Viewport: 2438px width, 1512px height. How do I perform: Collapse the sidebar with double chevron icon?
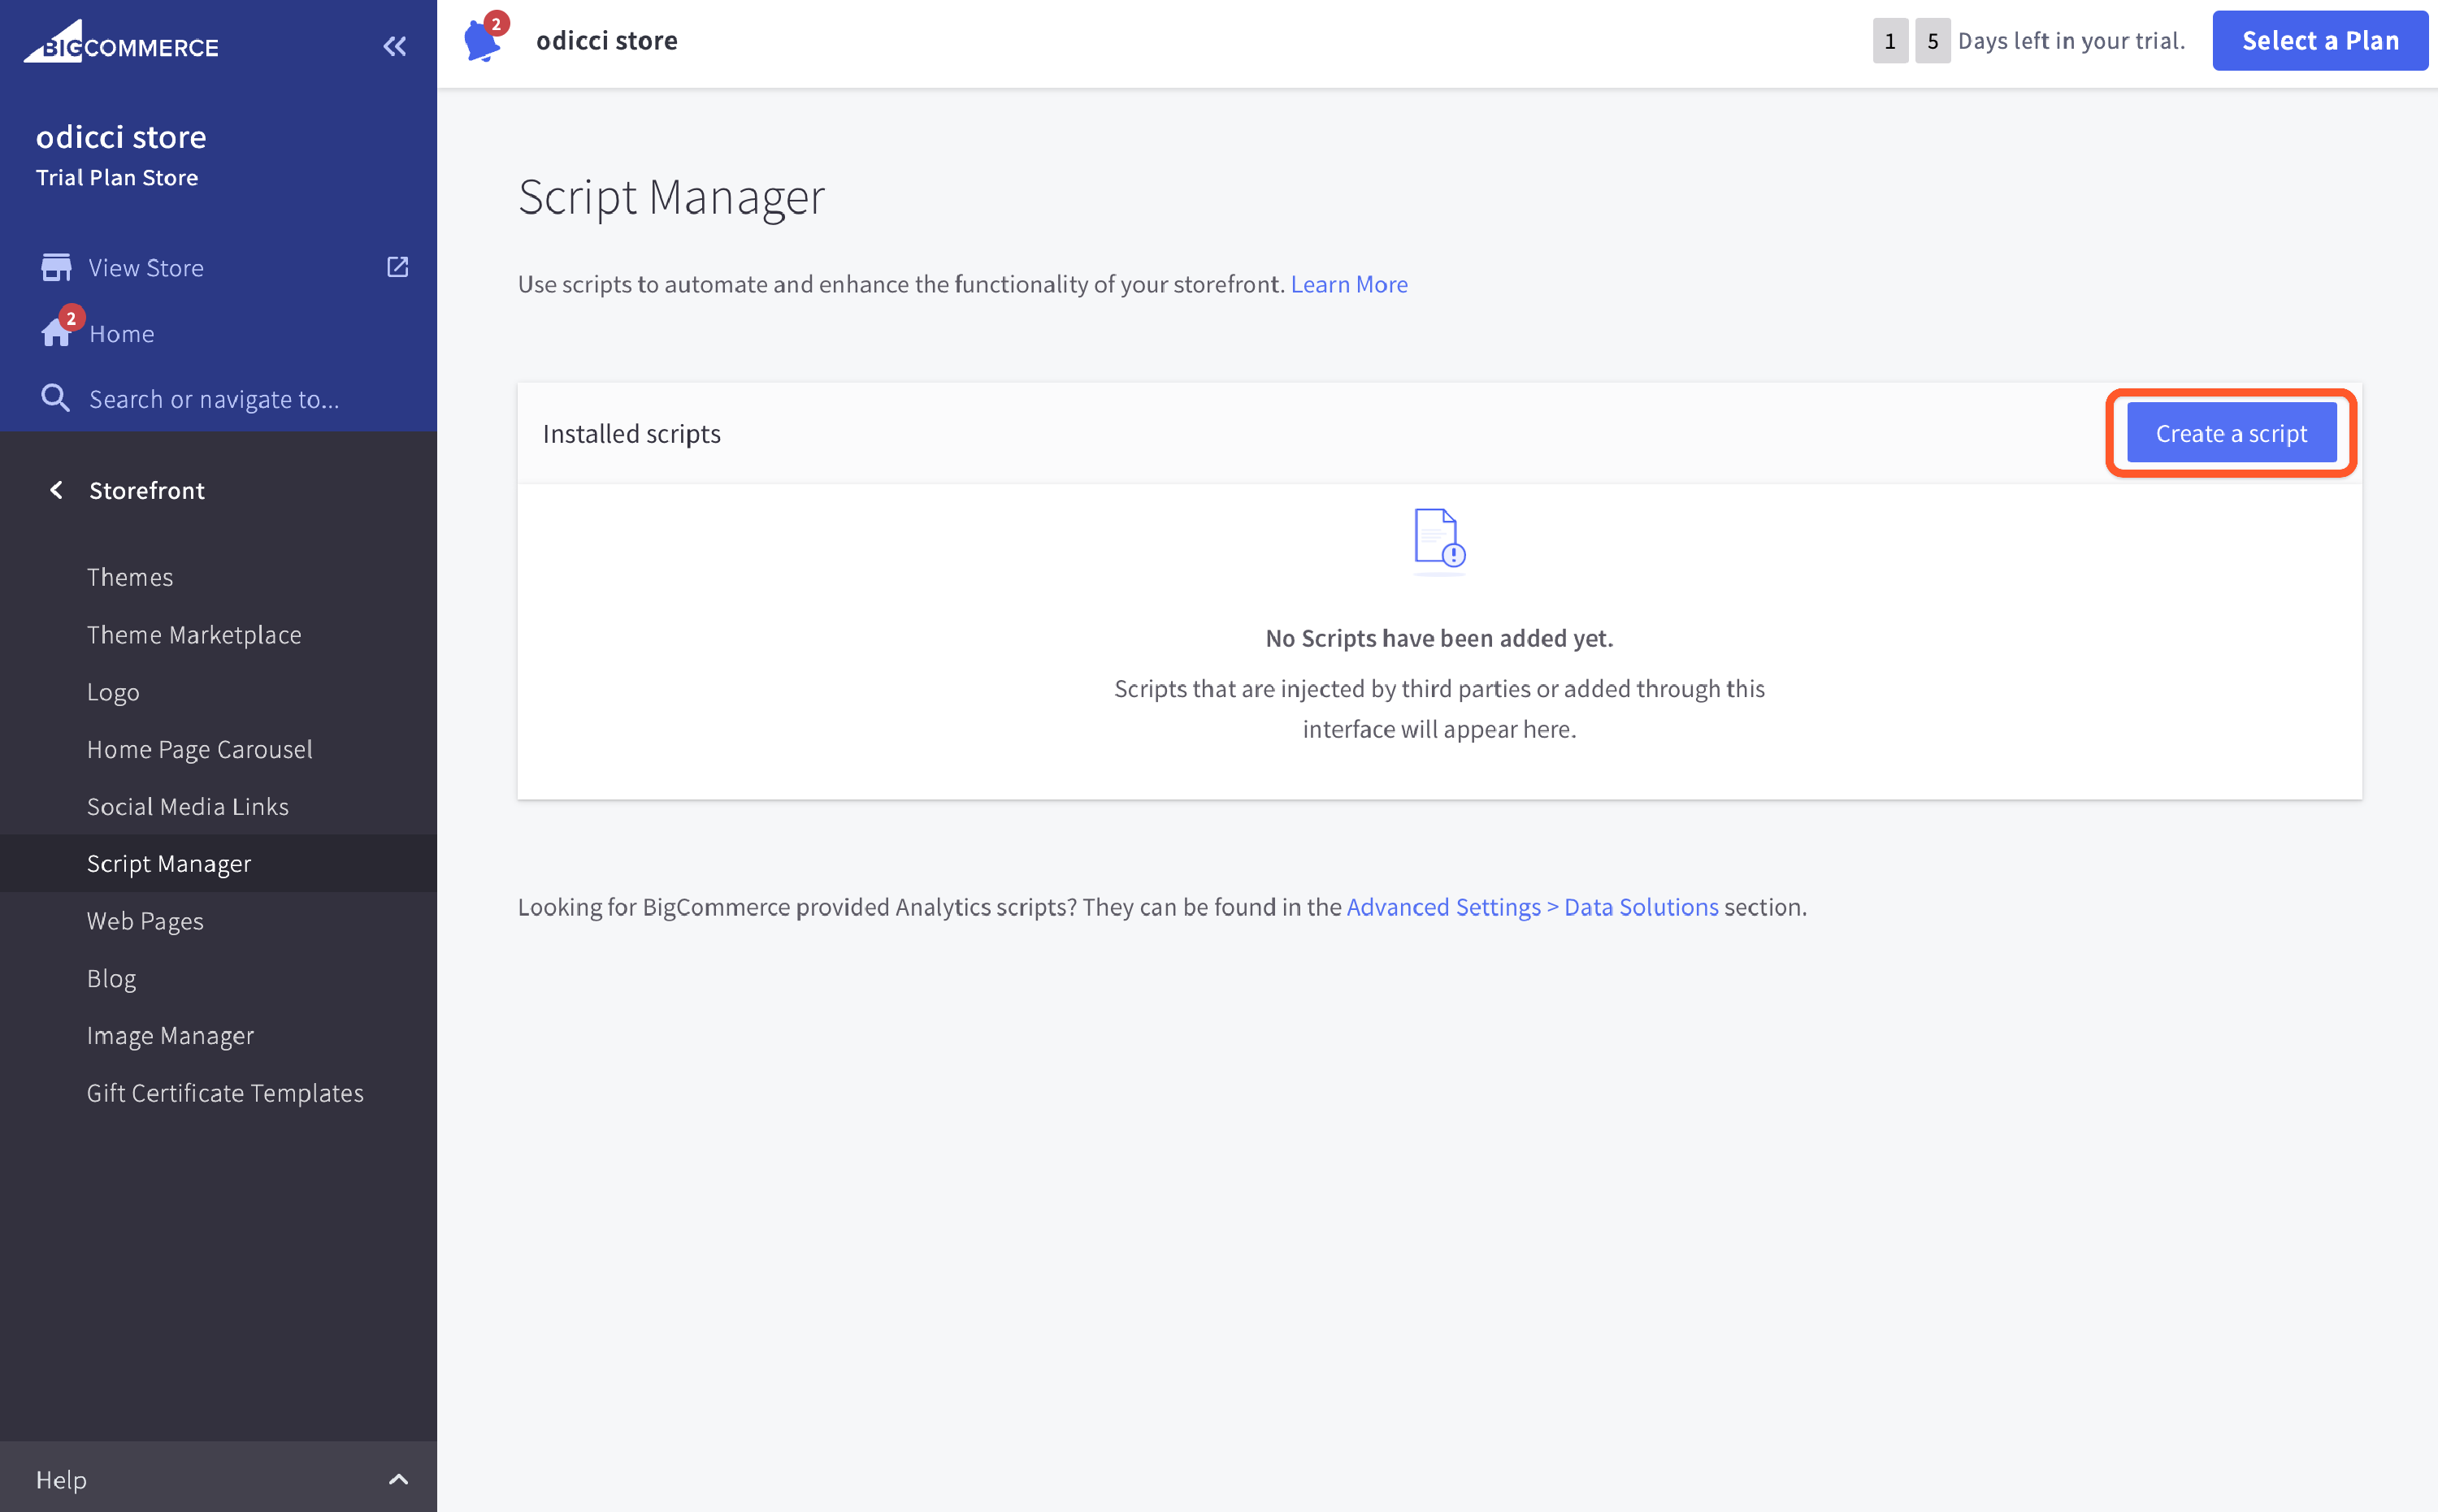395,46
